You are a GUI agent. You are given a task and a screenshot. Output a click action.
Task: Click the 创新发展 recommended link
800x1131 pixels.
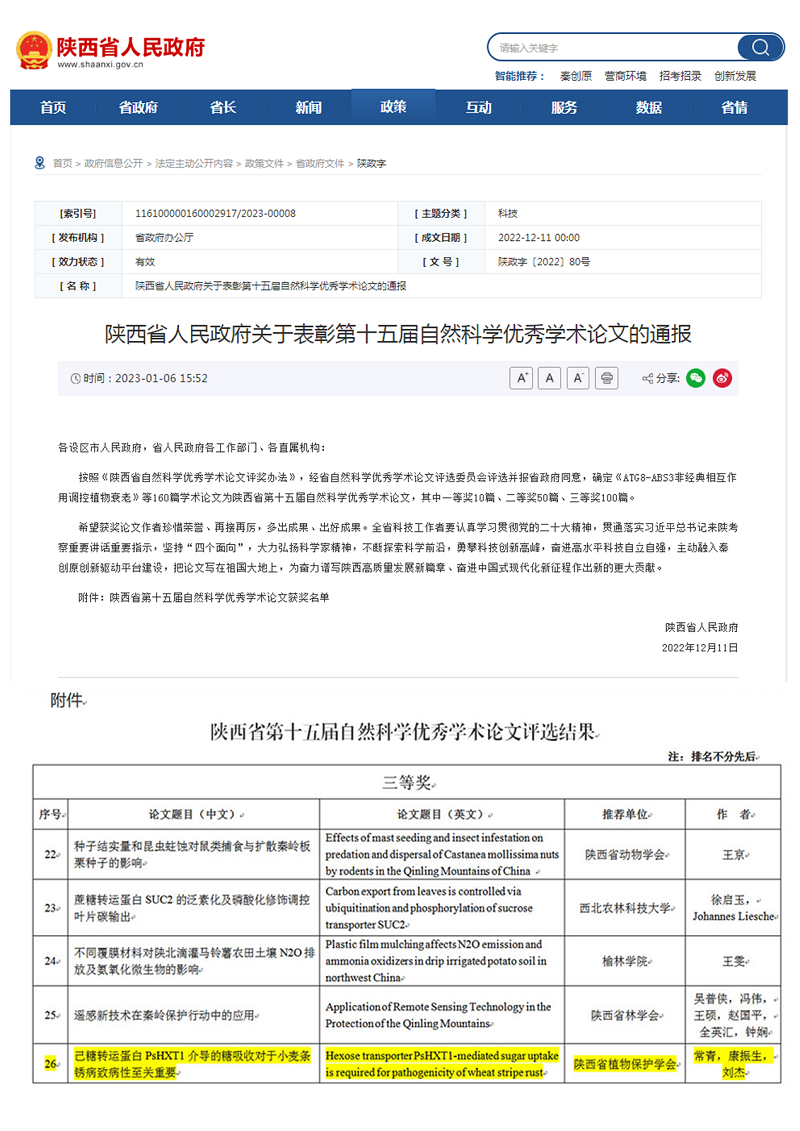click(x=735, y=76)
